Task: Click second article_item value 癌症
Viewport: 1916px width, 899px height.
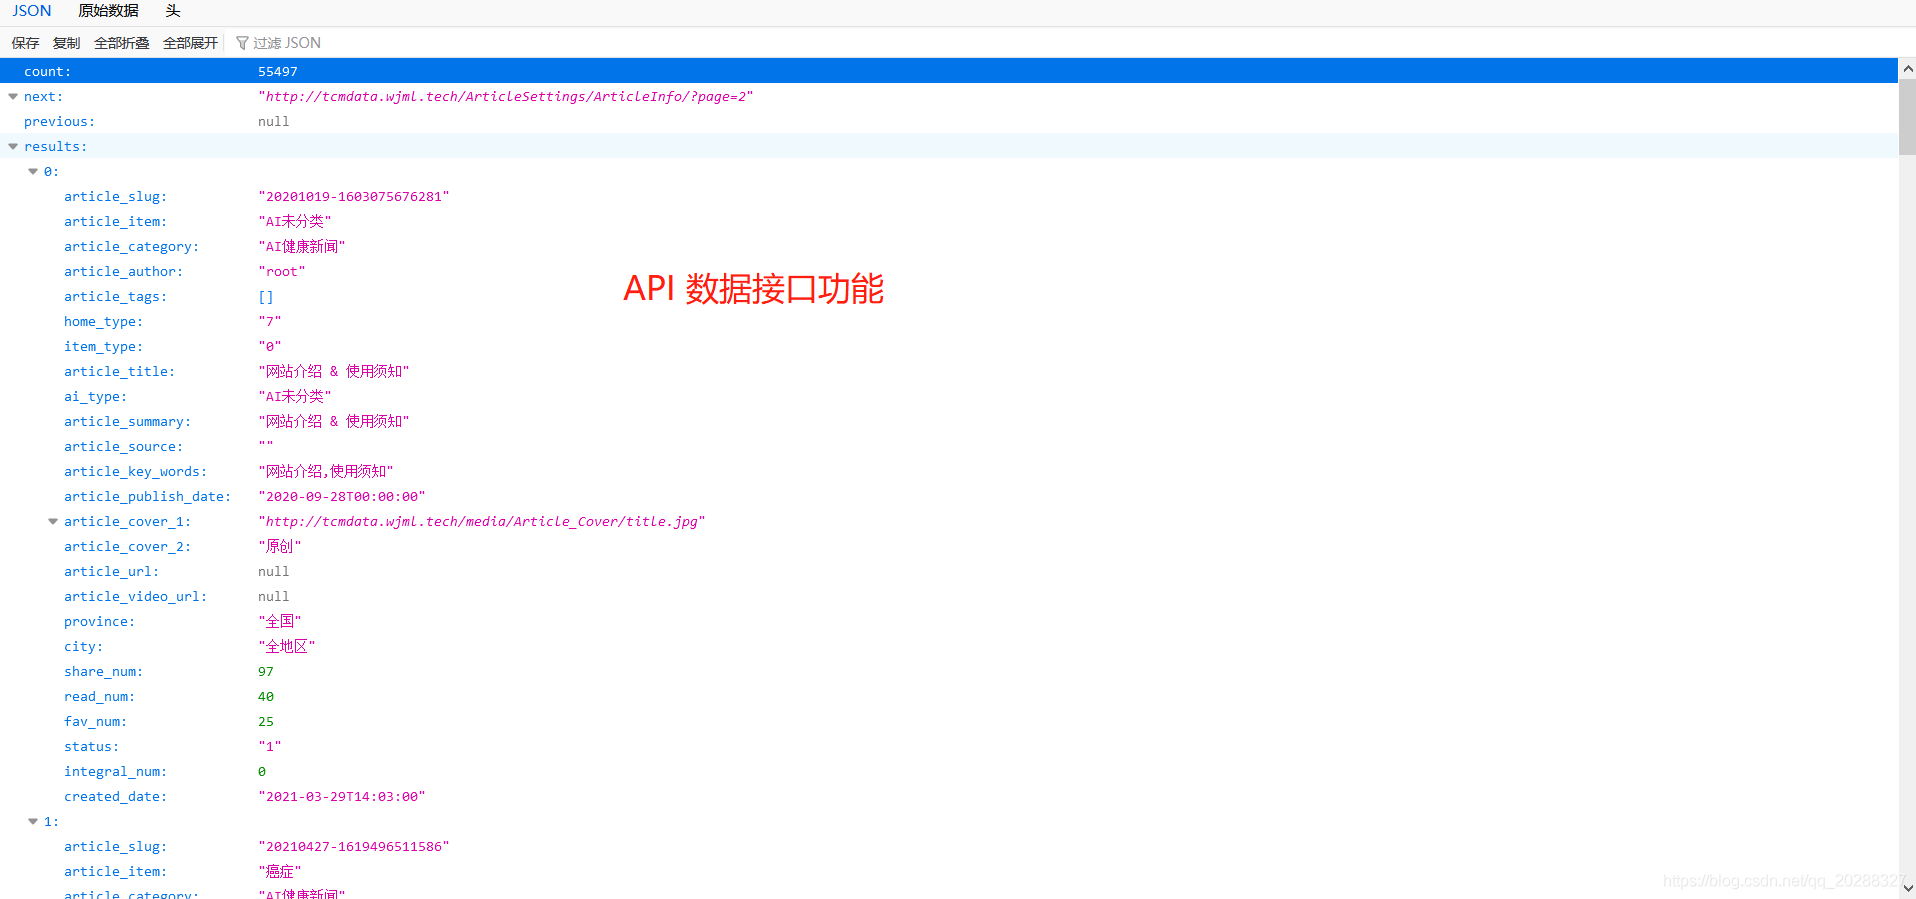Action: 279,872
